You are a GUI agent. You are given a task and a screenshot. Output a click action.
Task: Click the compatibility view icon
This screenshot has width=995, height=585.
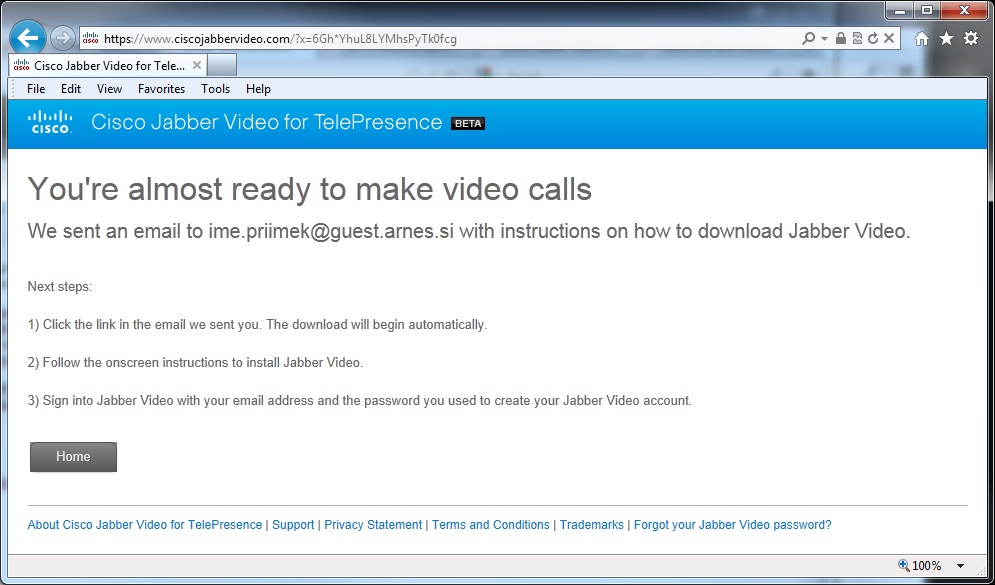pyautogui.click(x=857, y=38)
